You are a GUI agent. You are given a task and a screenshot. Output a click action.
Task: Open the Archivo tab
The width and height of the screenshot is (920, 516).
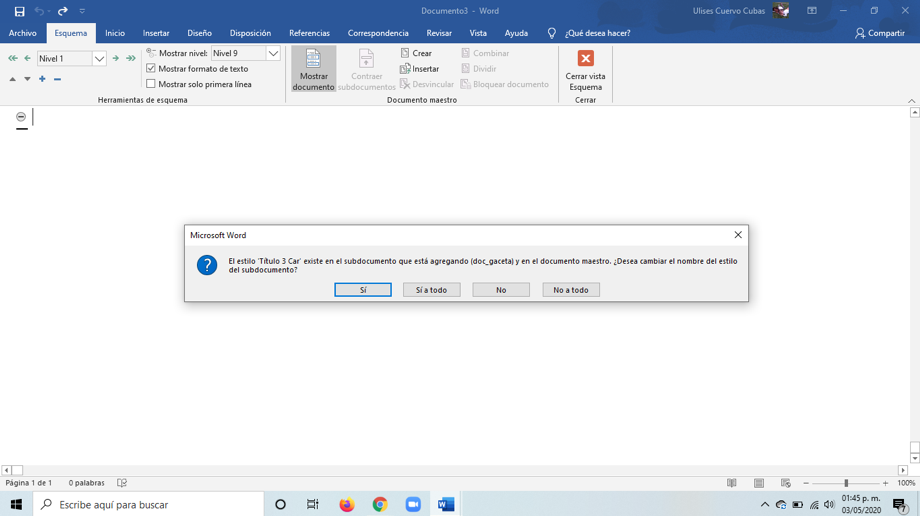pos(22,33)
